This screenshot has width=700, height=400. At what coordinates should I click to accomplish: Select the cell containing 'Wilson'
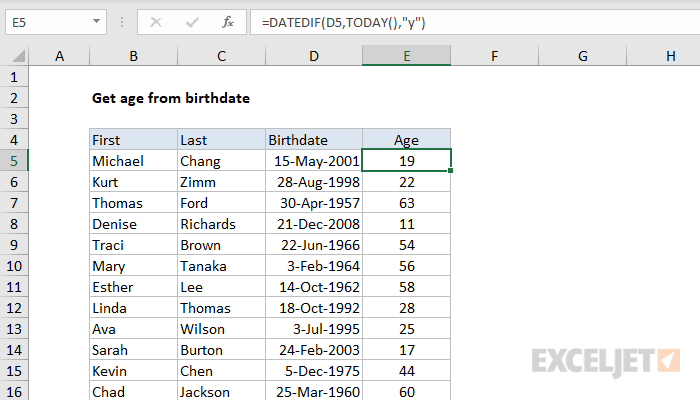click(221, 329)
